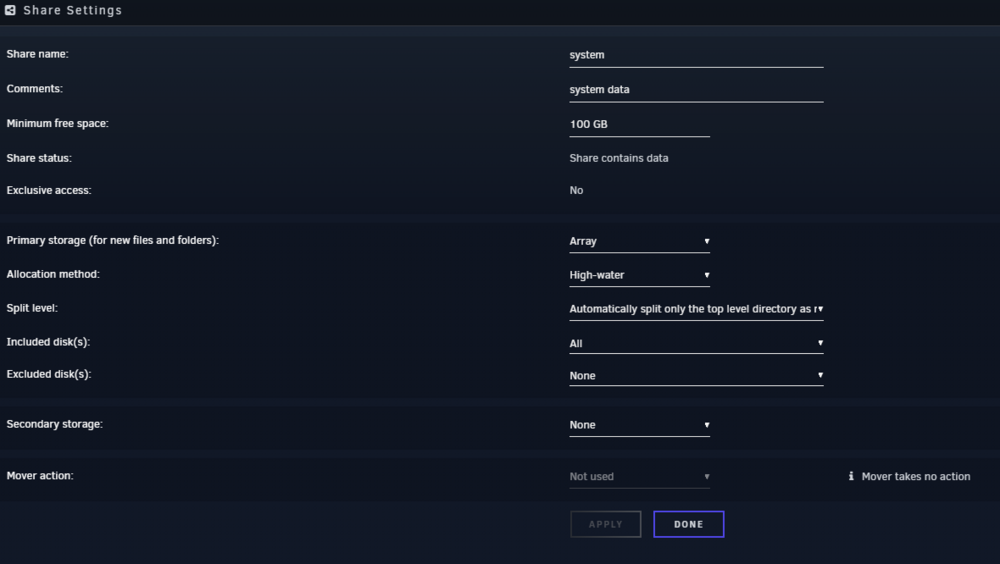This screenshot has height=564, width=1000.
Task: Click the Share status label
Action: click(39, 158)
